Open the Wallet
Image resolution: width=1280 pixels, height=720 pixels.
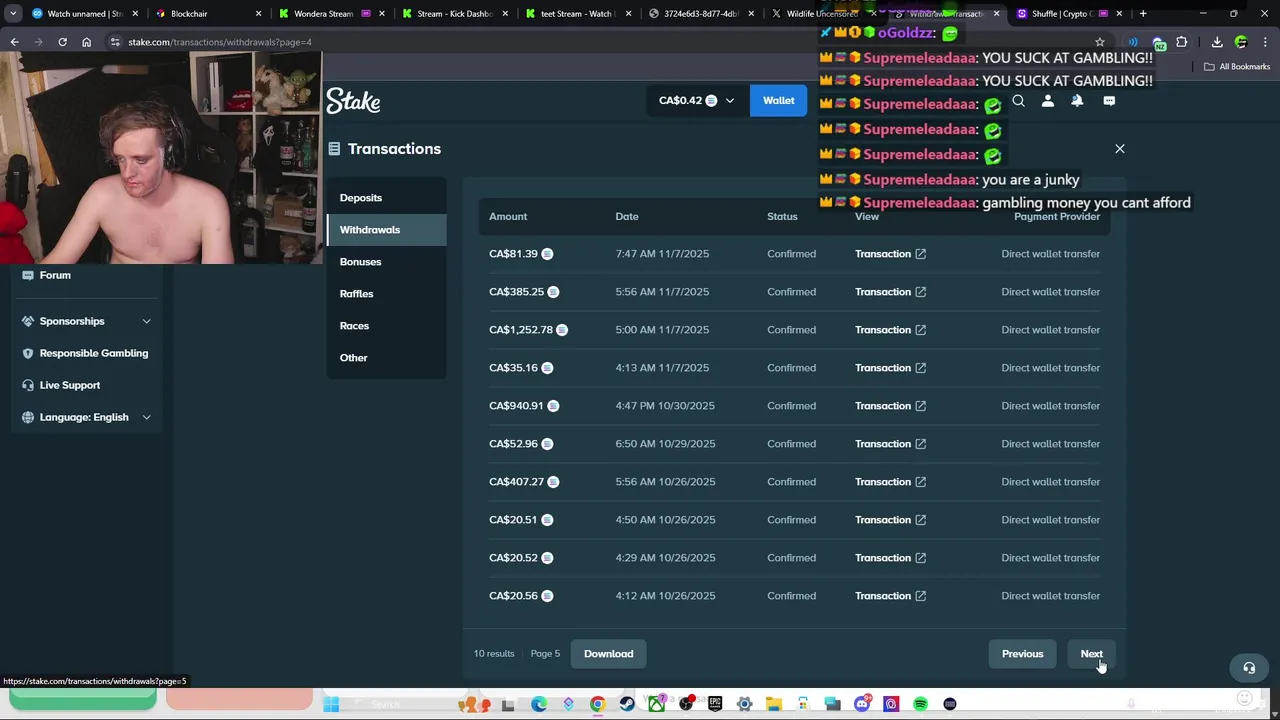pos(778,100)
